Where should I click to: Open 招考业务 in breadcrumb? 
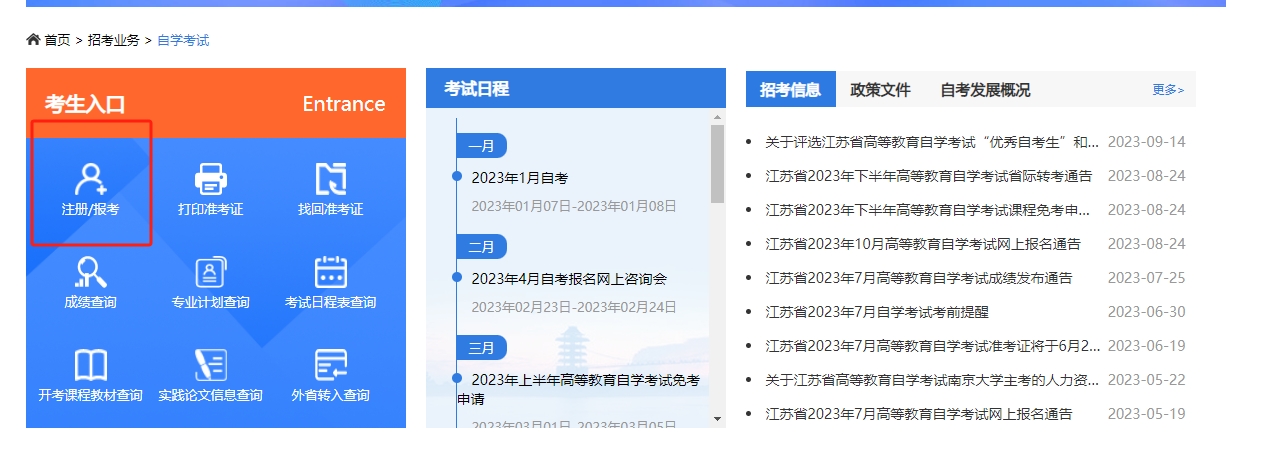[x=113, y=40]
